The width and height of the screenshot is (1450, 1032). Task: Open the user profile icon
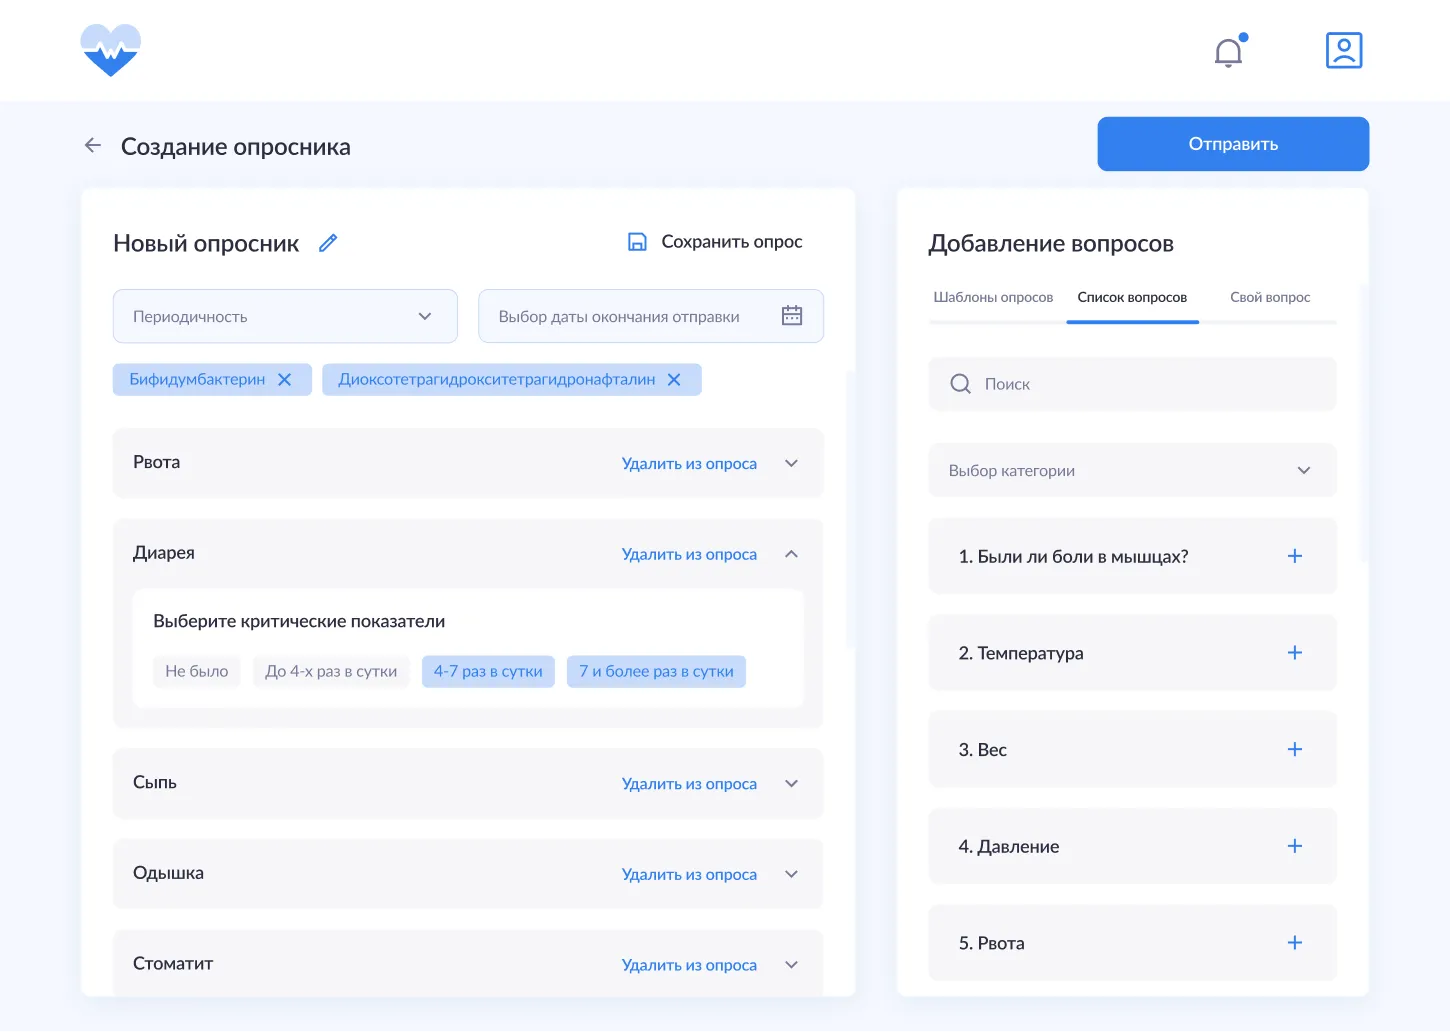(1344, 50)
